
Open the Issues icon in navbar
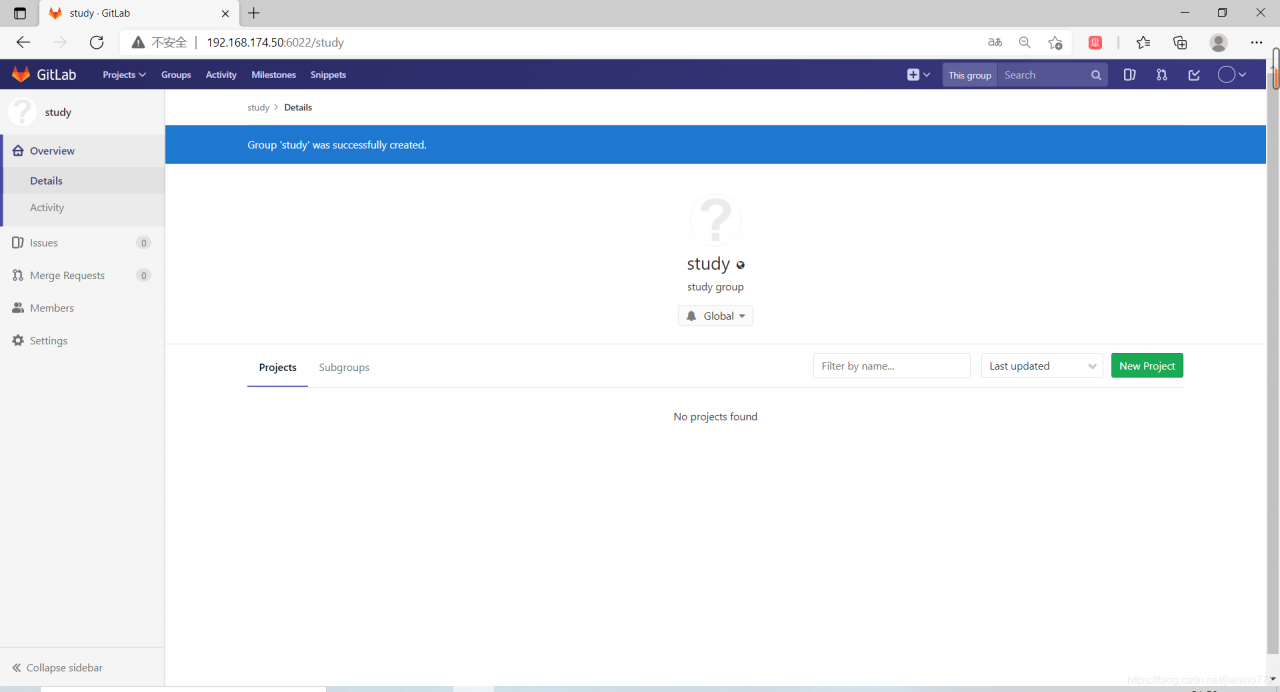click(1130, 75)
